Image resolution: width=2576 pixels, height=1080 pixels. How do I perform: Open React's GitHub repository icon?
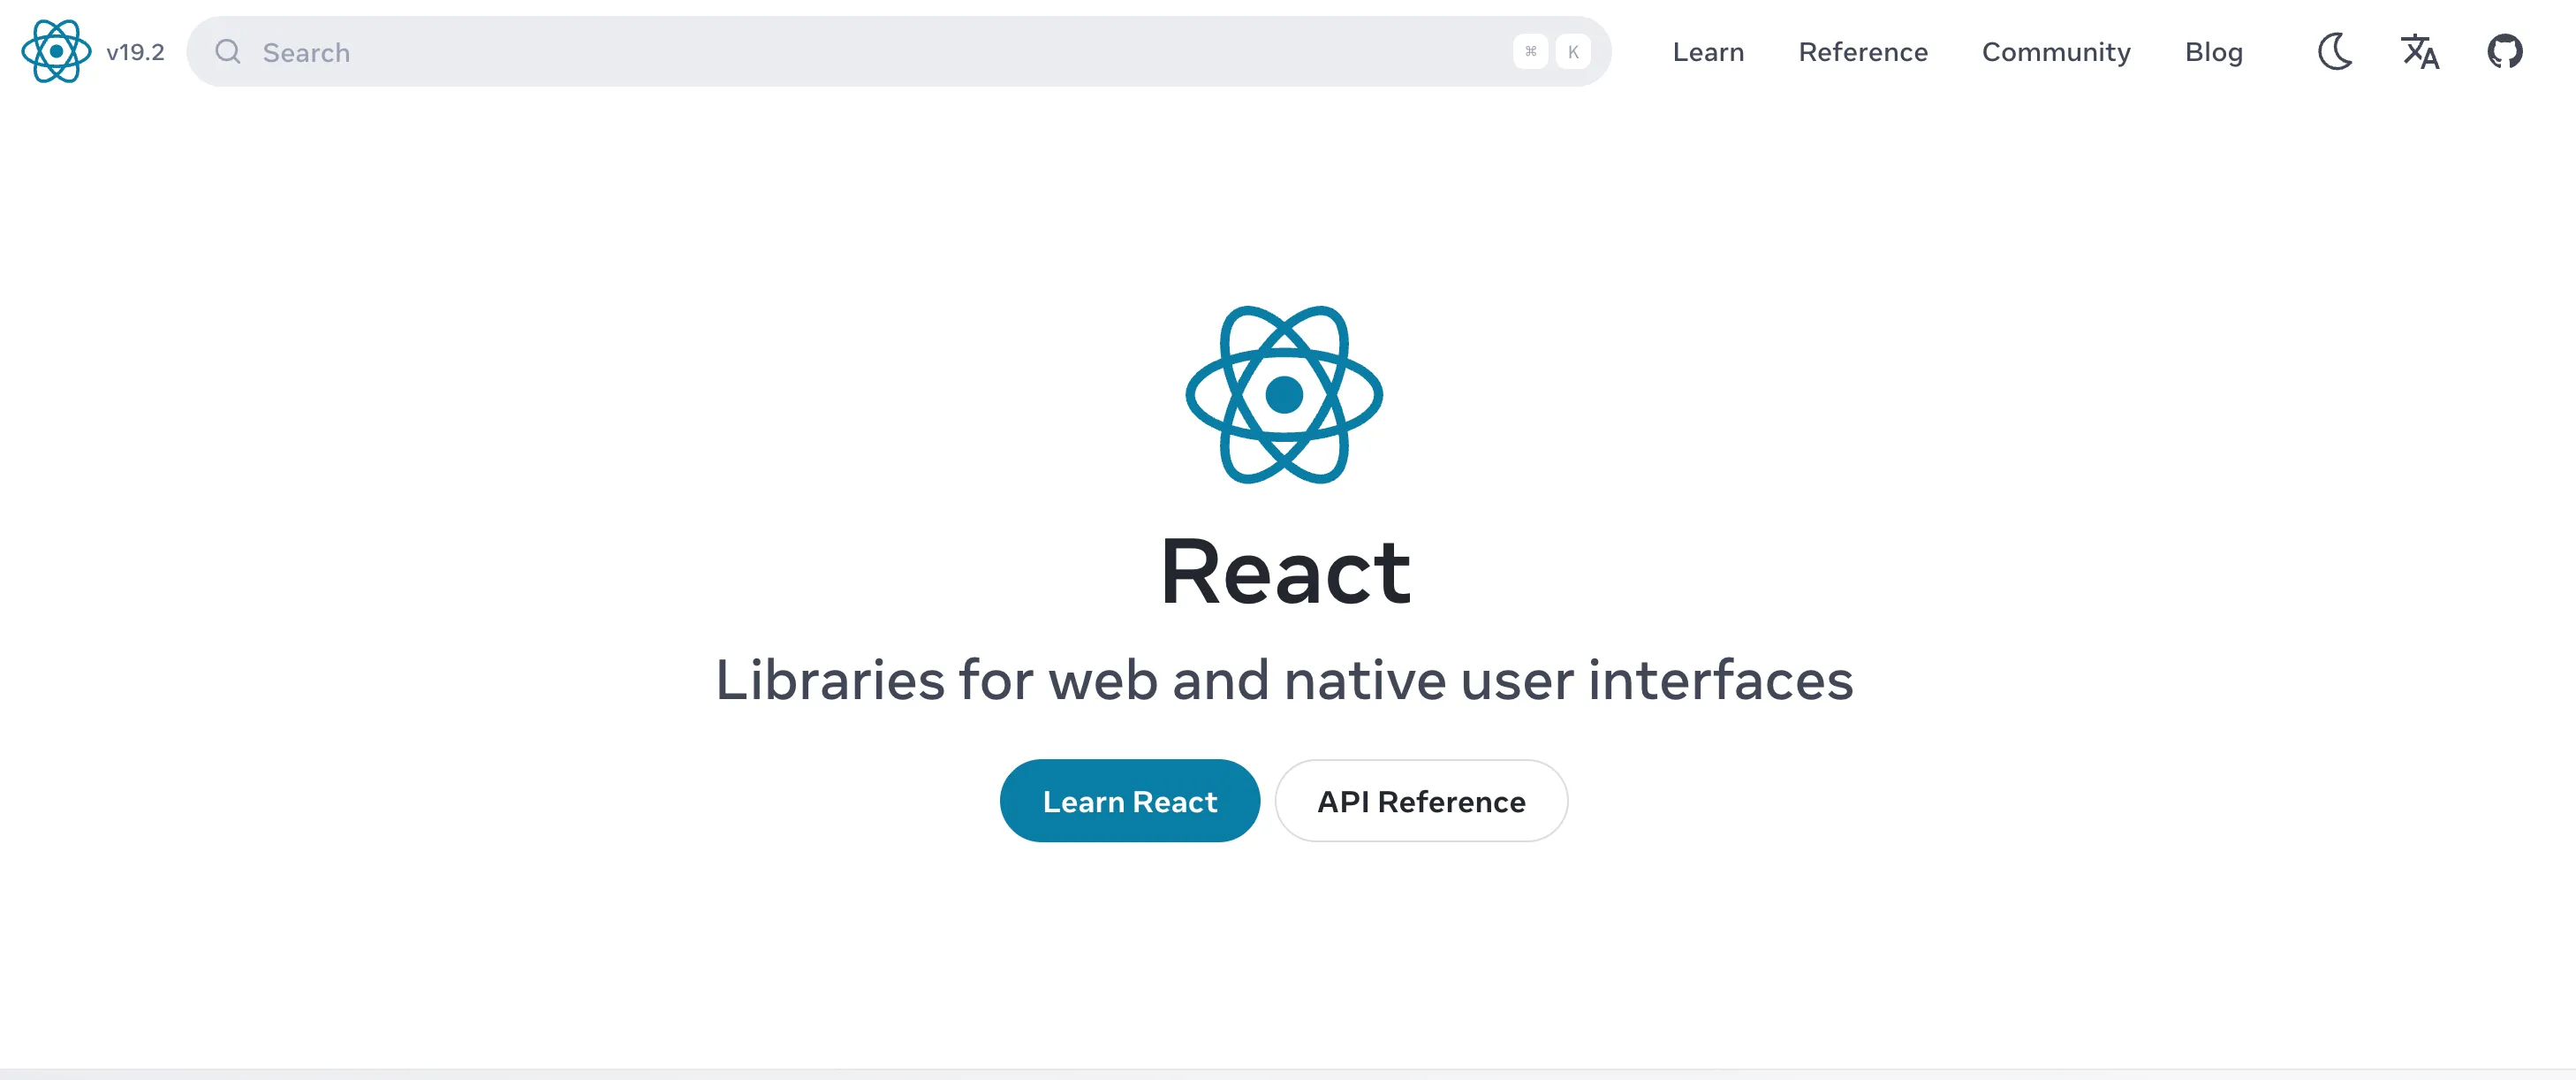click(x=2506, y=52)
